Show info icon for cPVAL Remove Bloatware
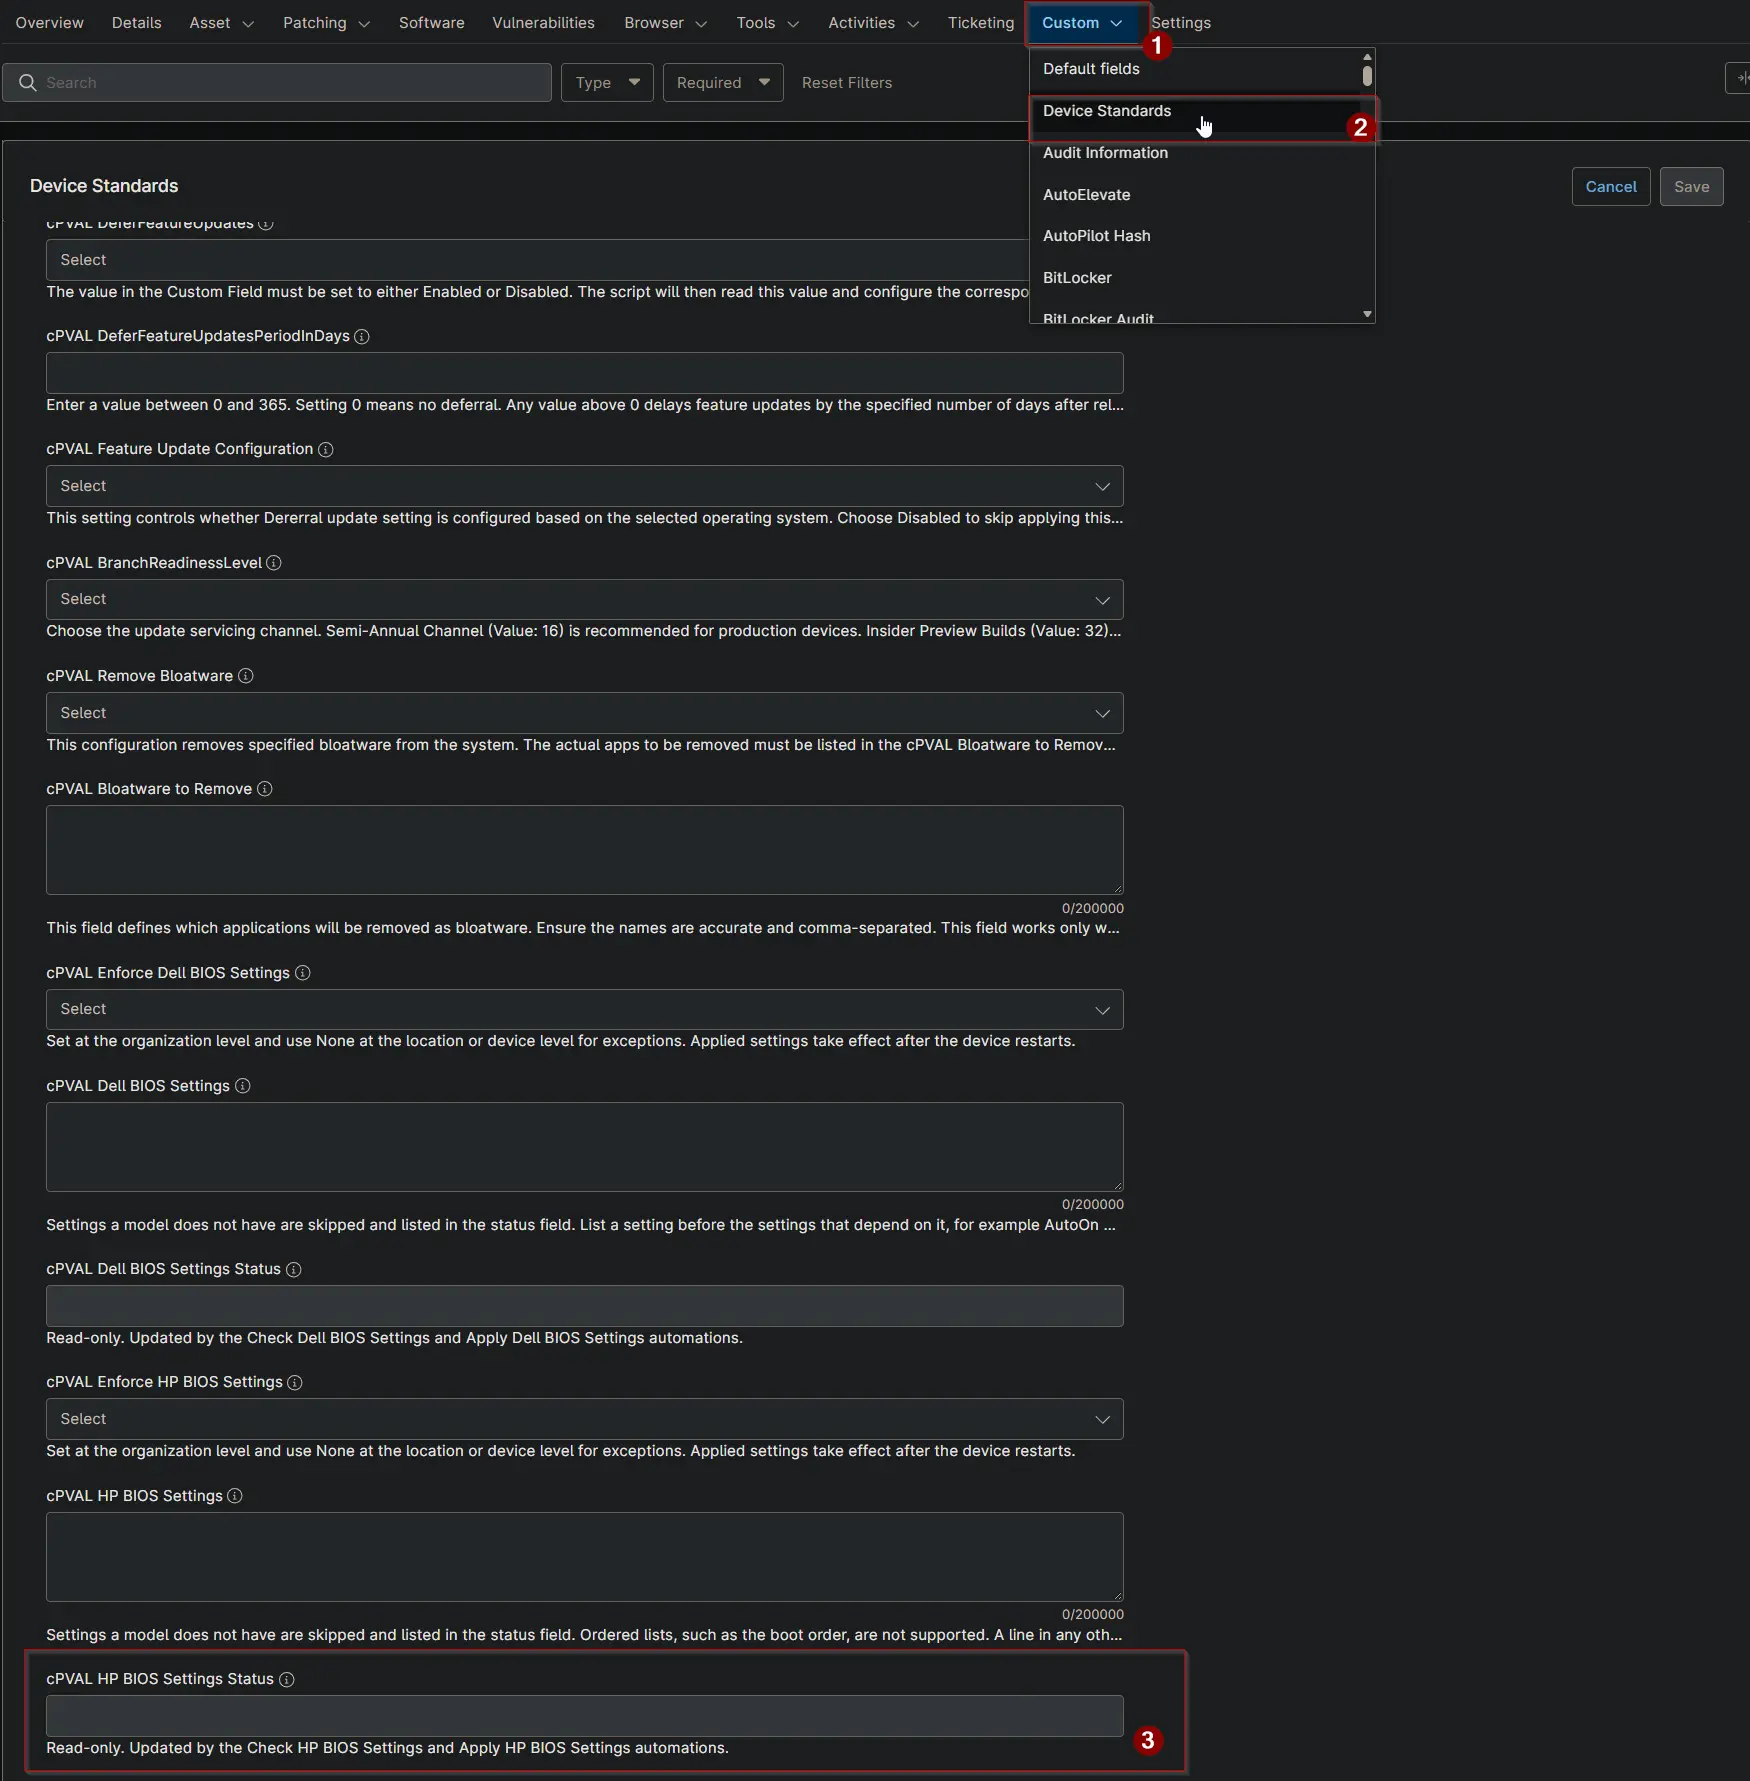This screenshot has width=1750, height=1781. pyautogui.click(x=246, y=676)
